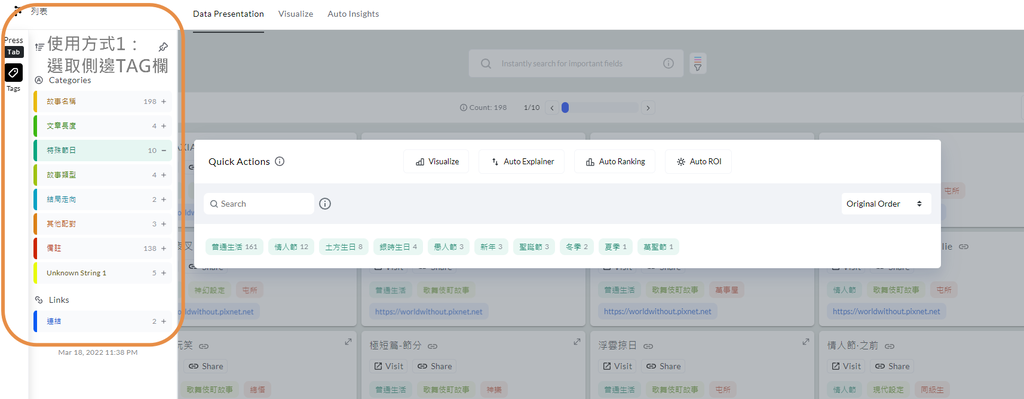Click Share on the 極短篇-節分 card
This screenshot has width=1024, height=399.
click(435, 366)
